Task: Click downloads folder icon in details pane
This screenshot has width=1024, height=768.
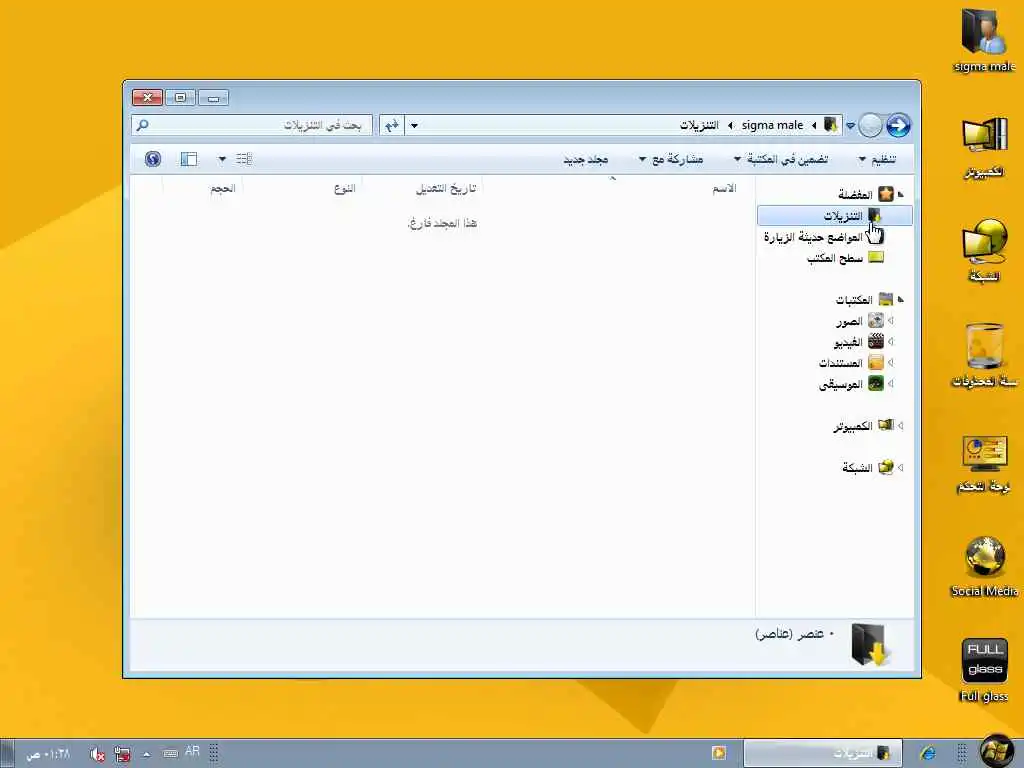Action: pyautogui.click(x=871, y=644)
